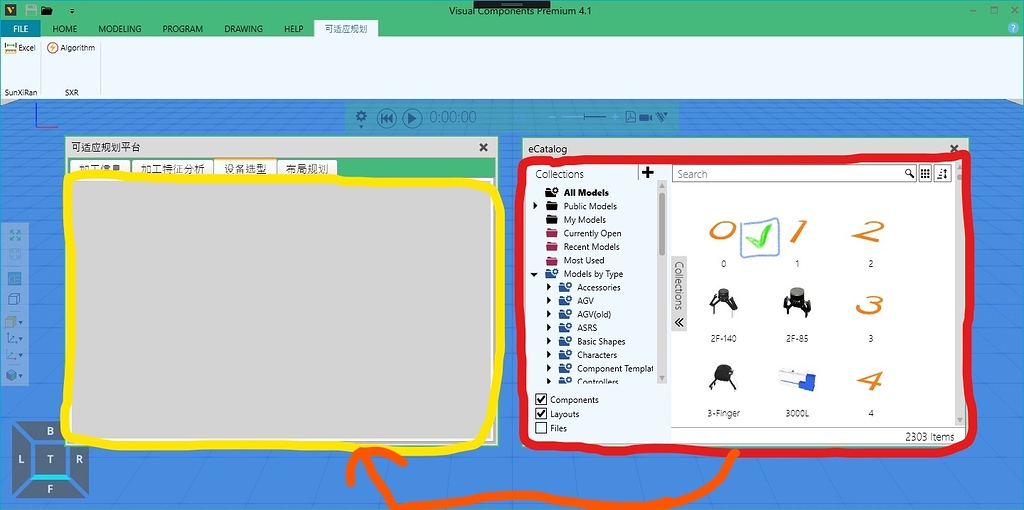
Task: Switch to the HOME ribbon tab
Action: (x=65, y=29)
